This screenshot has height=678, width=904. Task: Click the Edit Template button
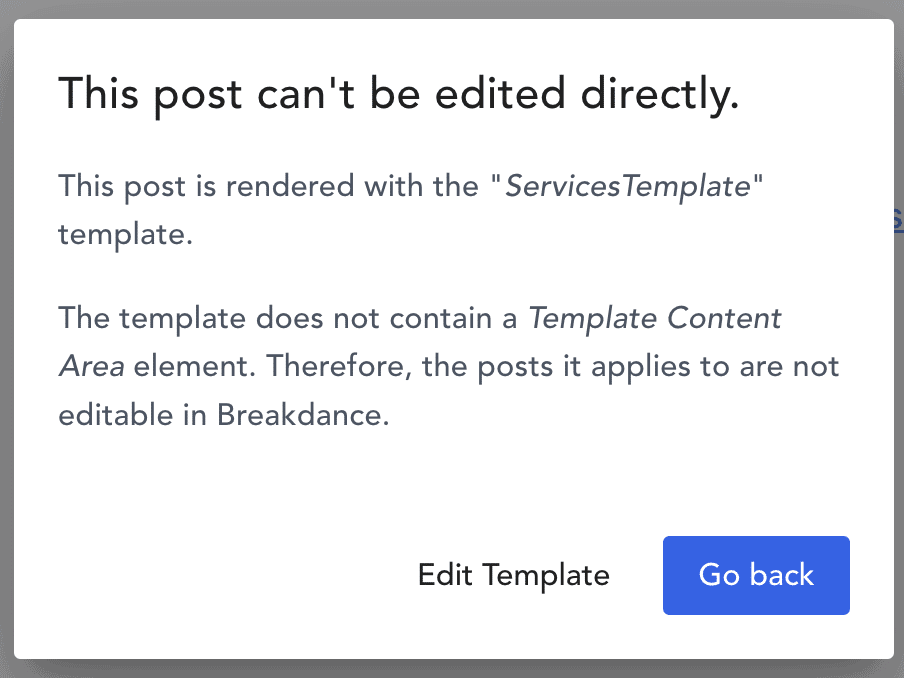(513, 575)
